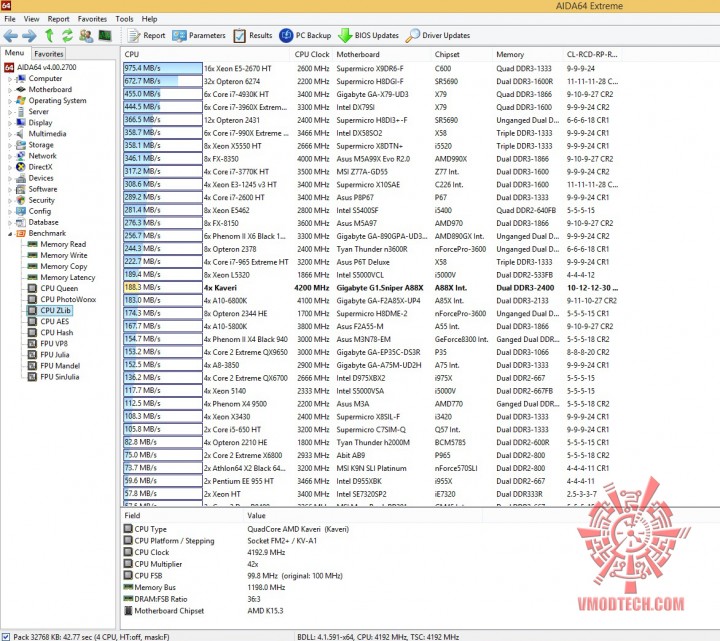Viewport: 720px width, 641px height.
Task: Switch to the Menu sidebar tab
Action: (x=14, y=53)
